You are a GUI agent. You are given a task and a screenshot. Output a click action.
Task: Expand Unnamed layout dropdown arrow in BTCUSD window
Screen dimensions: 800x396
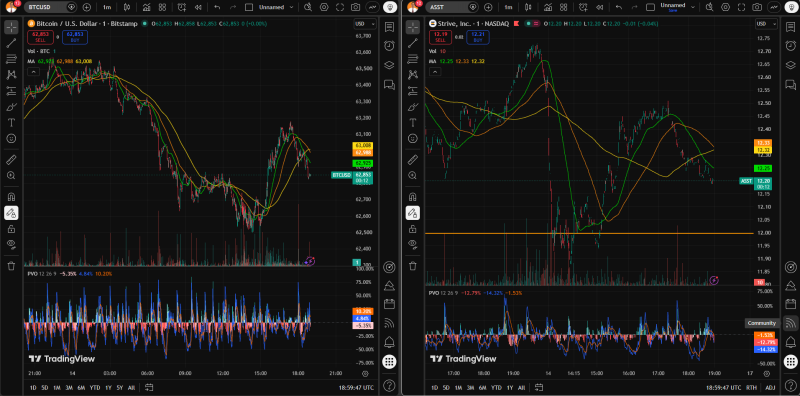[291, 8]
